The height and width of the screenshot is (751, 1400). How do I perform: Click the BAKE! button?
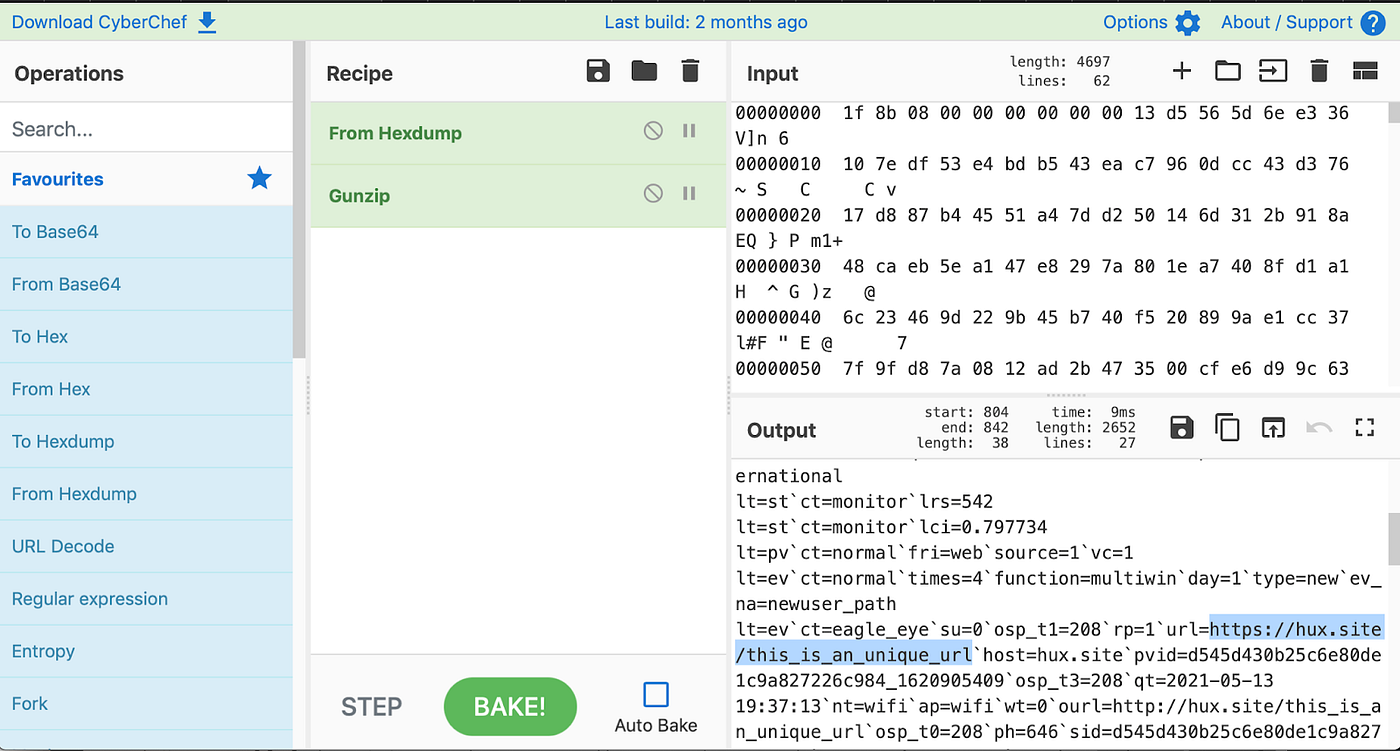510,707
